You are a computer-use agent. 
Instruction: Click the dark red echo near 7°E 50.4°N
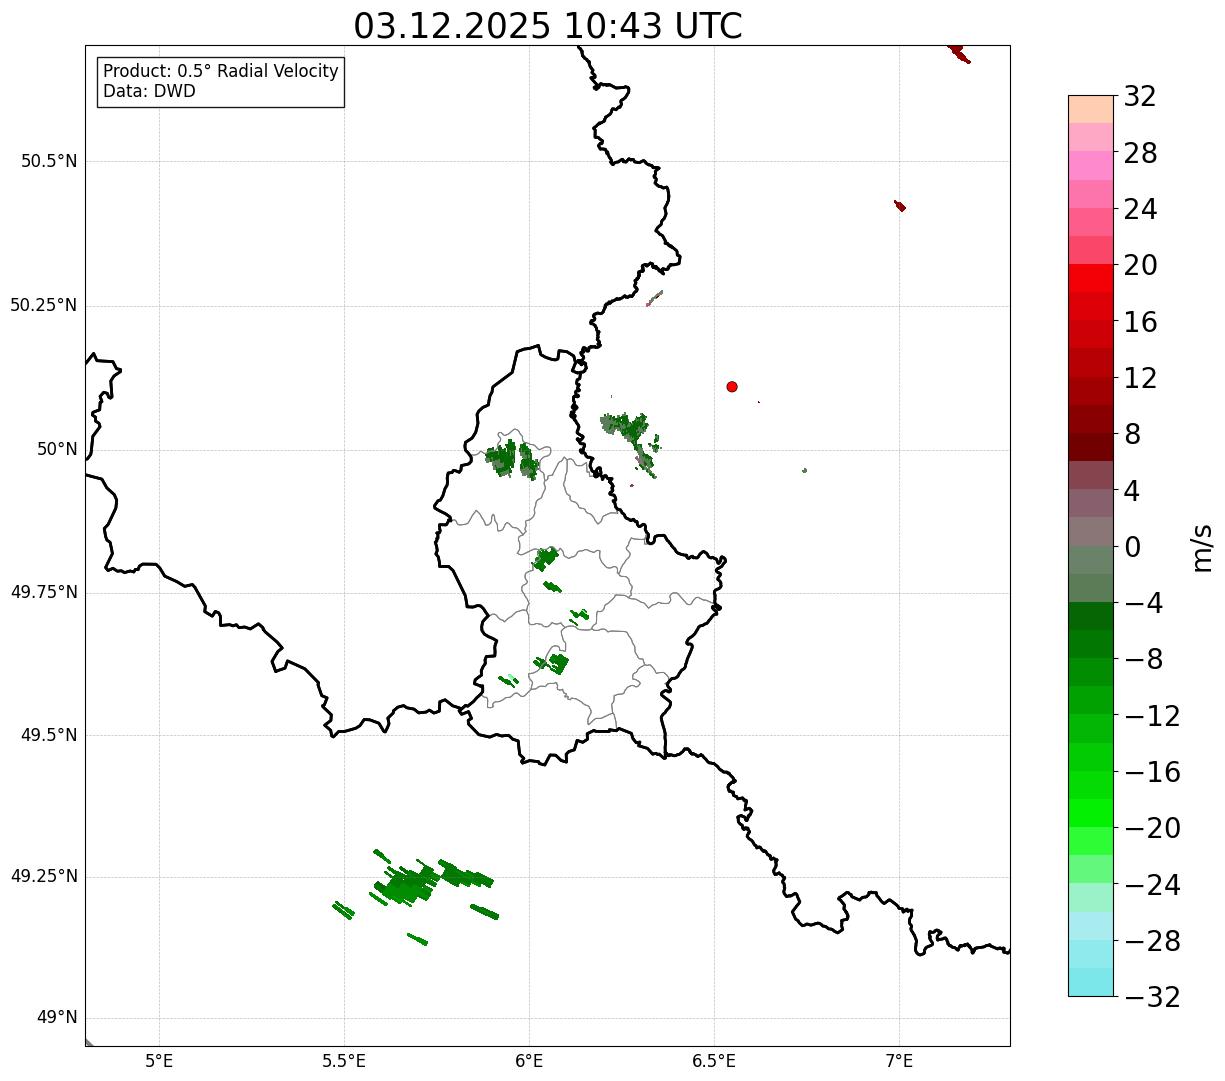pos(900,206)
